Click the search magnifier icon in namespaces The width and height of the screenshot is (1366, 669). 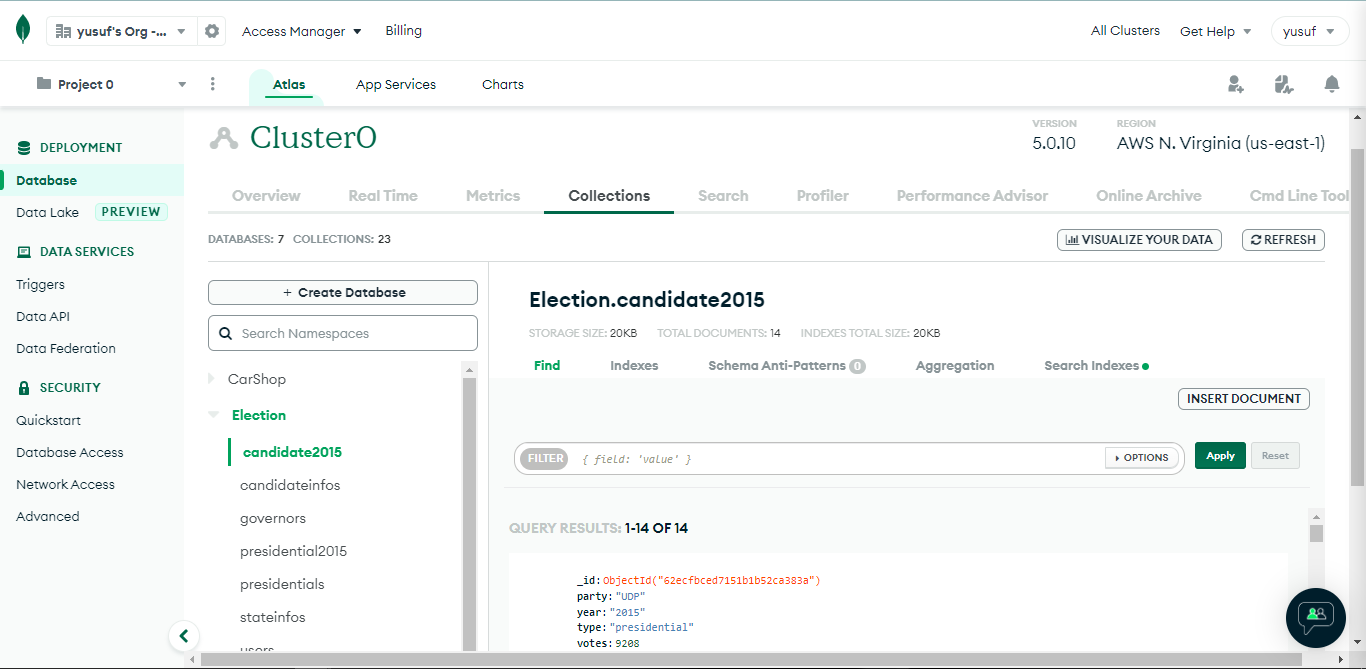[x=225, y=333]
